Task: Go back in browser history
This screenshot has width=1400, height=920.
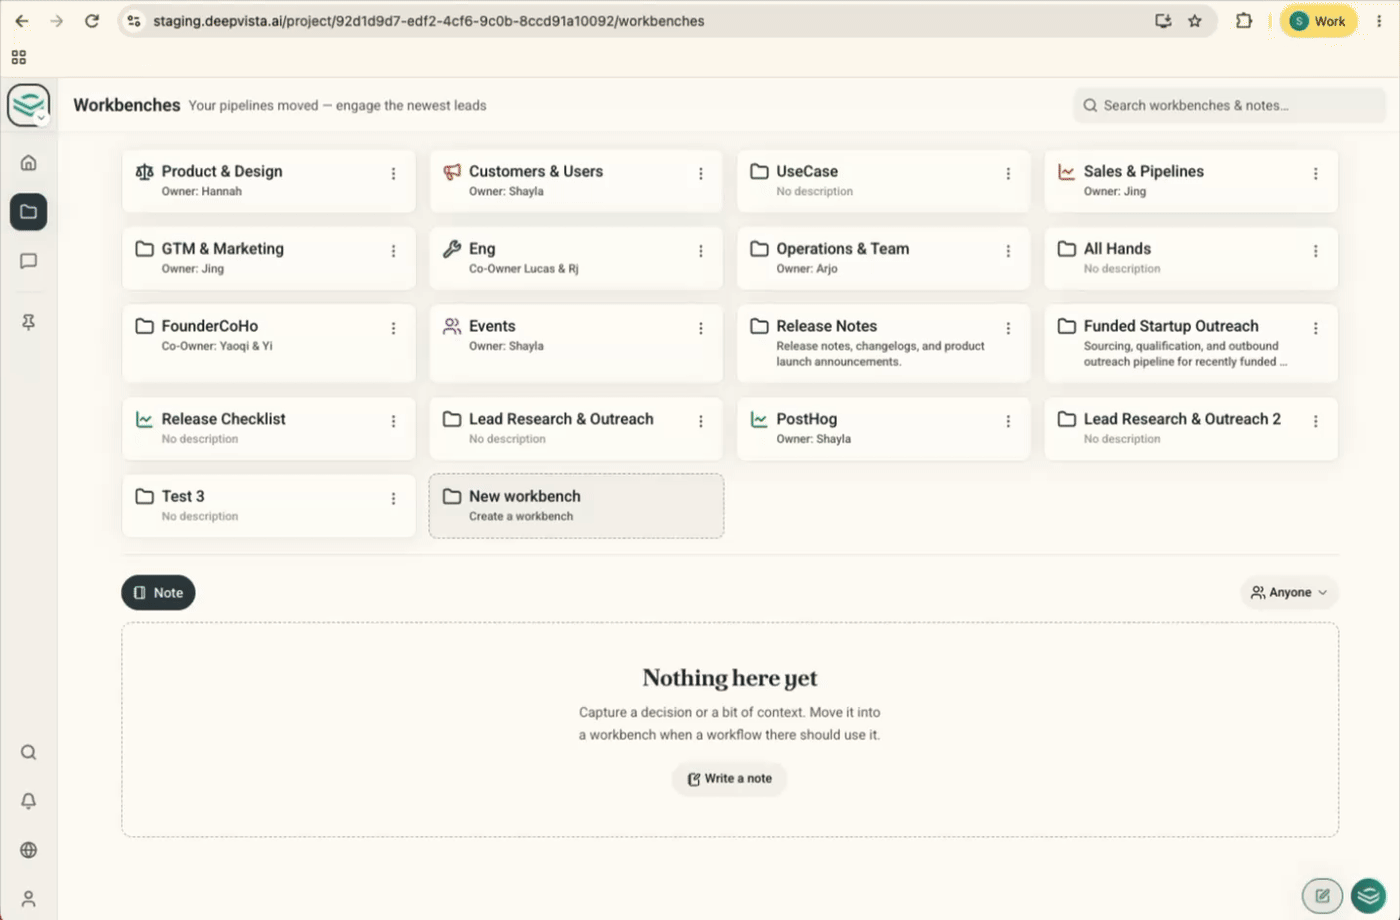Action: (x=22, y=21)
